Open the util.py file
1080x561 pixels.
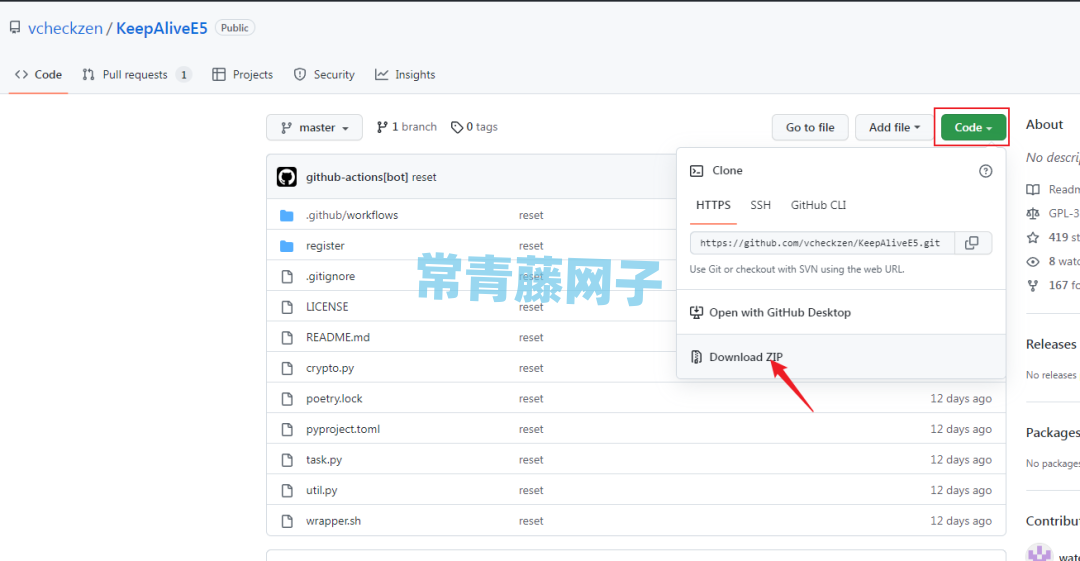pos(322,490)
